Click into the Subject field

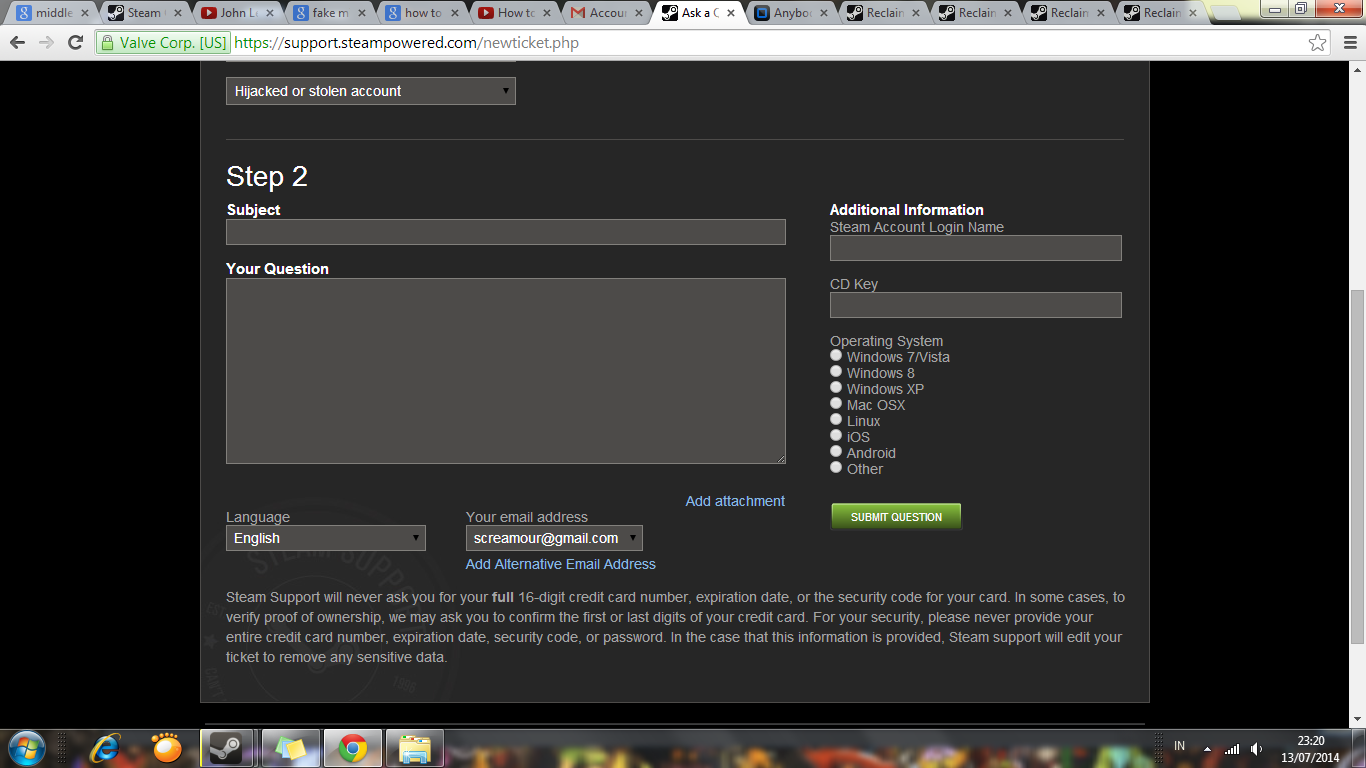pyautogui.click(x=506, y=232)
